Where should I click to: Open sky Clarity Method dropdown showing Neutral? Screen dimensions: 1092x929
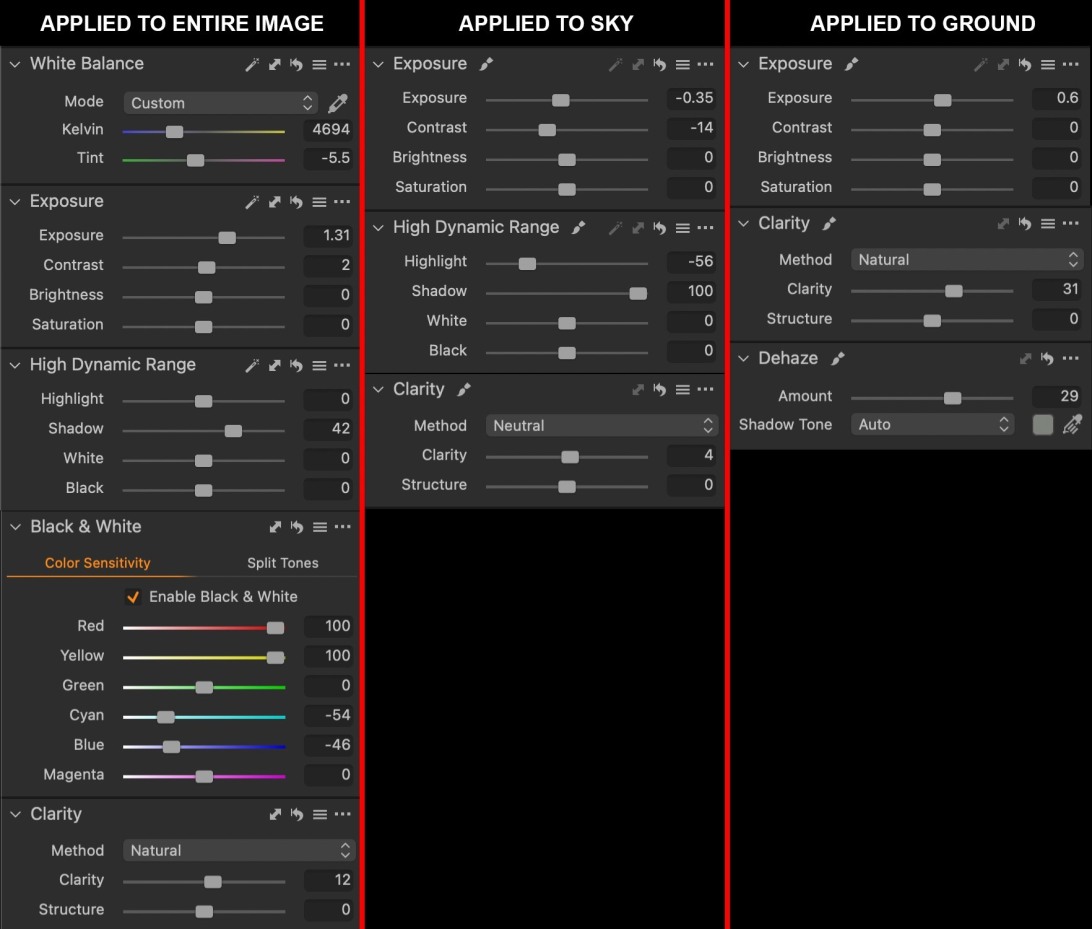coord(602,426)
